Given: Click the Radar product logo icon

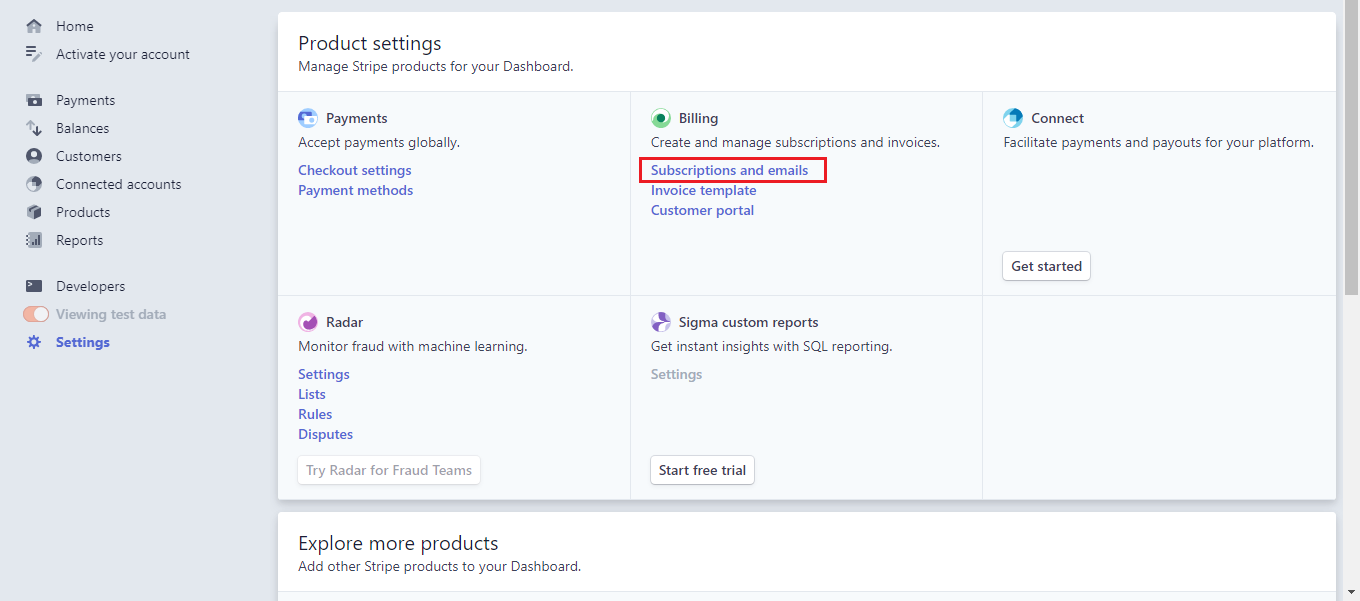Looking at the screenshot, I should pyautogui.click(x=308, y=322).
